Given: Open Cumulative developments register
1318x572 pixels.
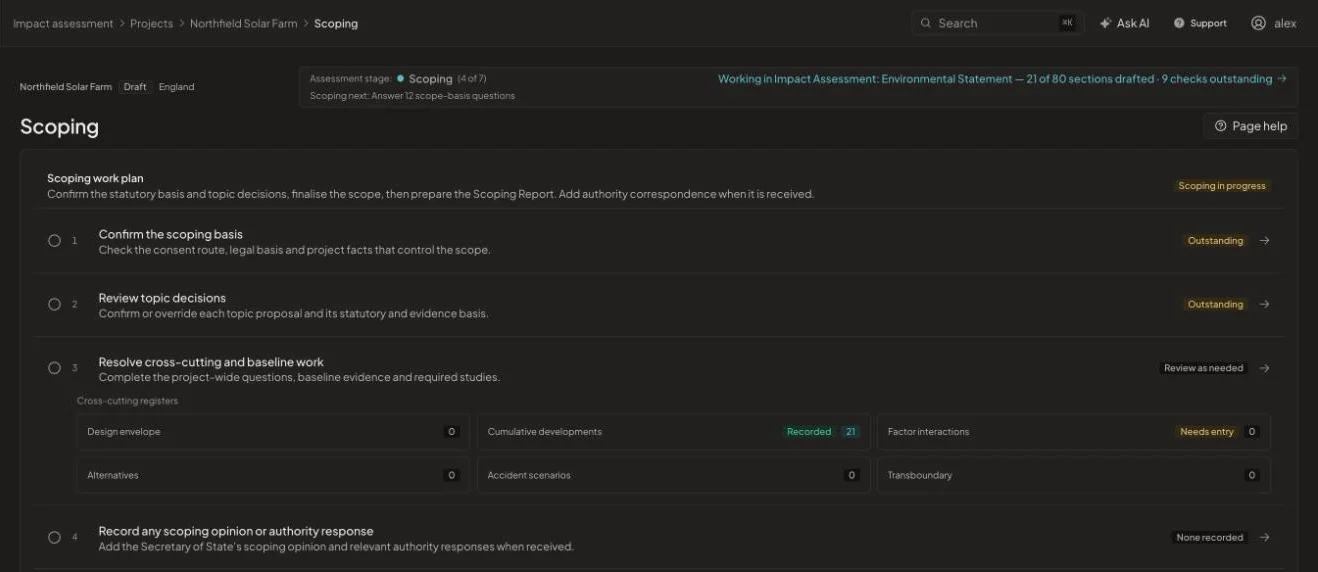Looking at the screenshot, I should pyautogui.click(x=674, y=432).
